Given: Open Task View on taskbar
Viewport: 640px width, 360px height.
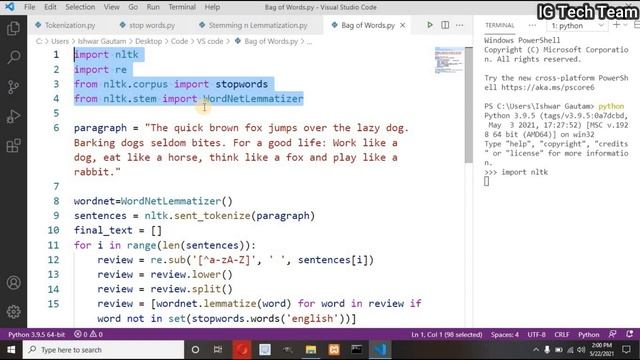Looking at the screenshot, I should click(x=218, y=350).
